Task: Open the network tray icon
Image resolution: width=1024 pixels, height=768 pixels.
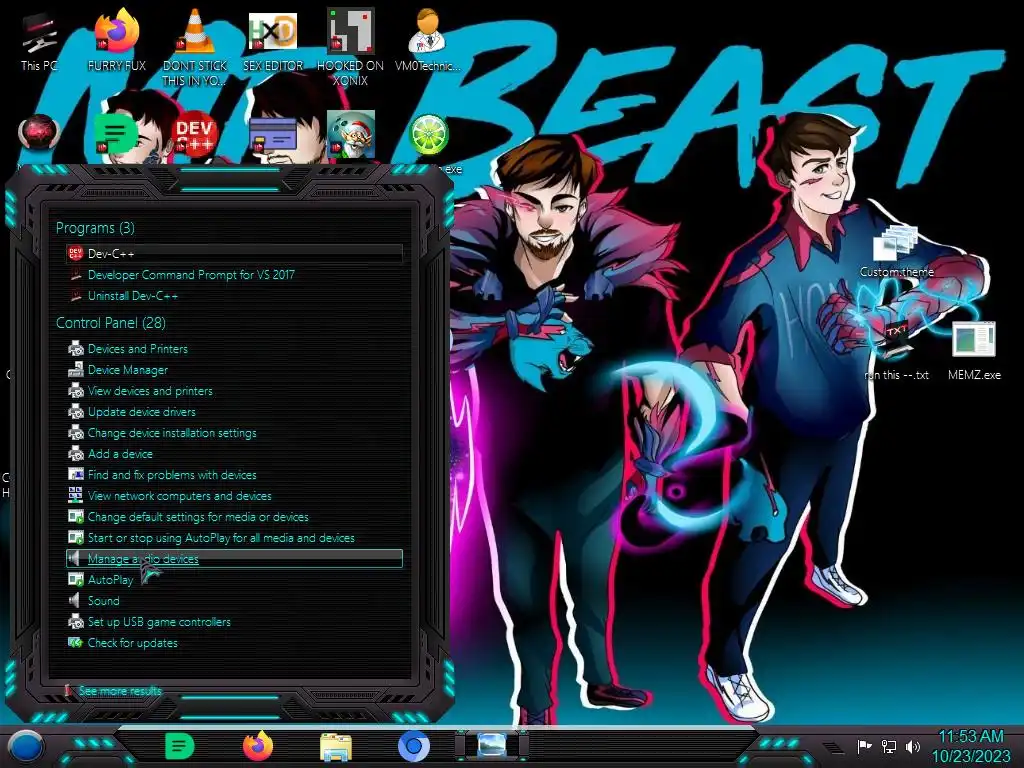Action: pyautogui.click(x=889, y=746)
